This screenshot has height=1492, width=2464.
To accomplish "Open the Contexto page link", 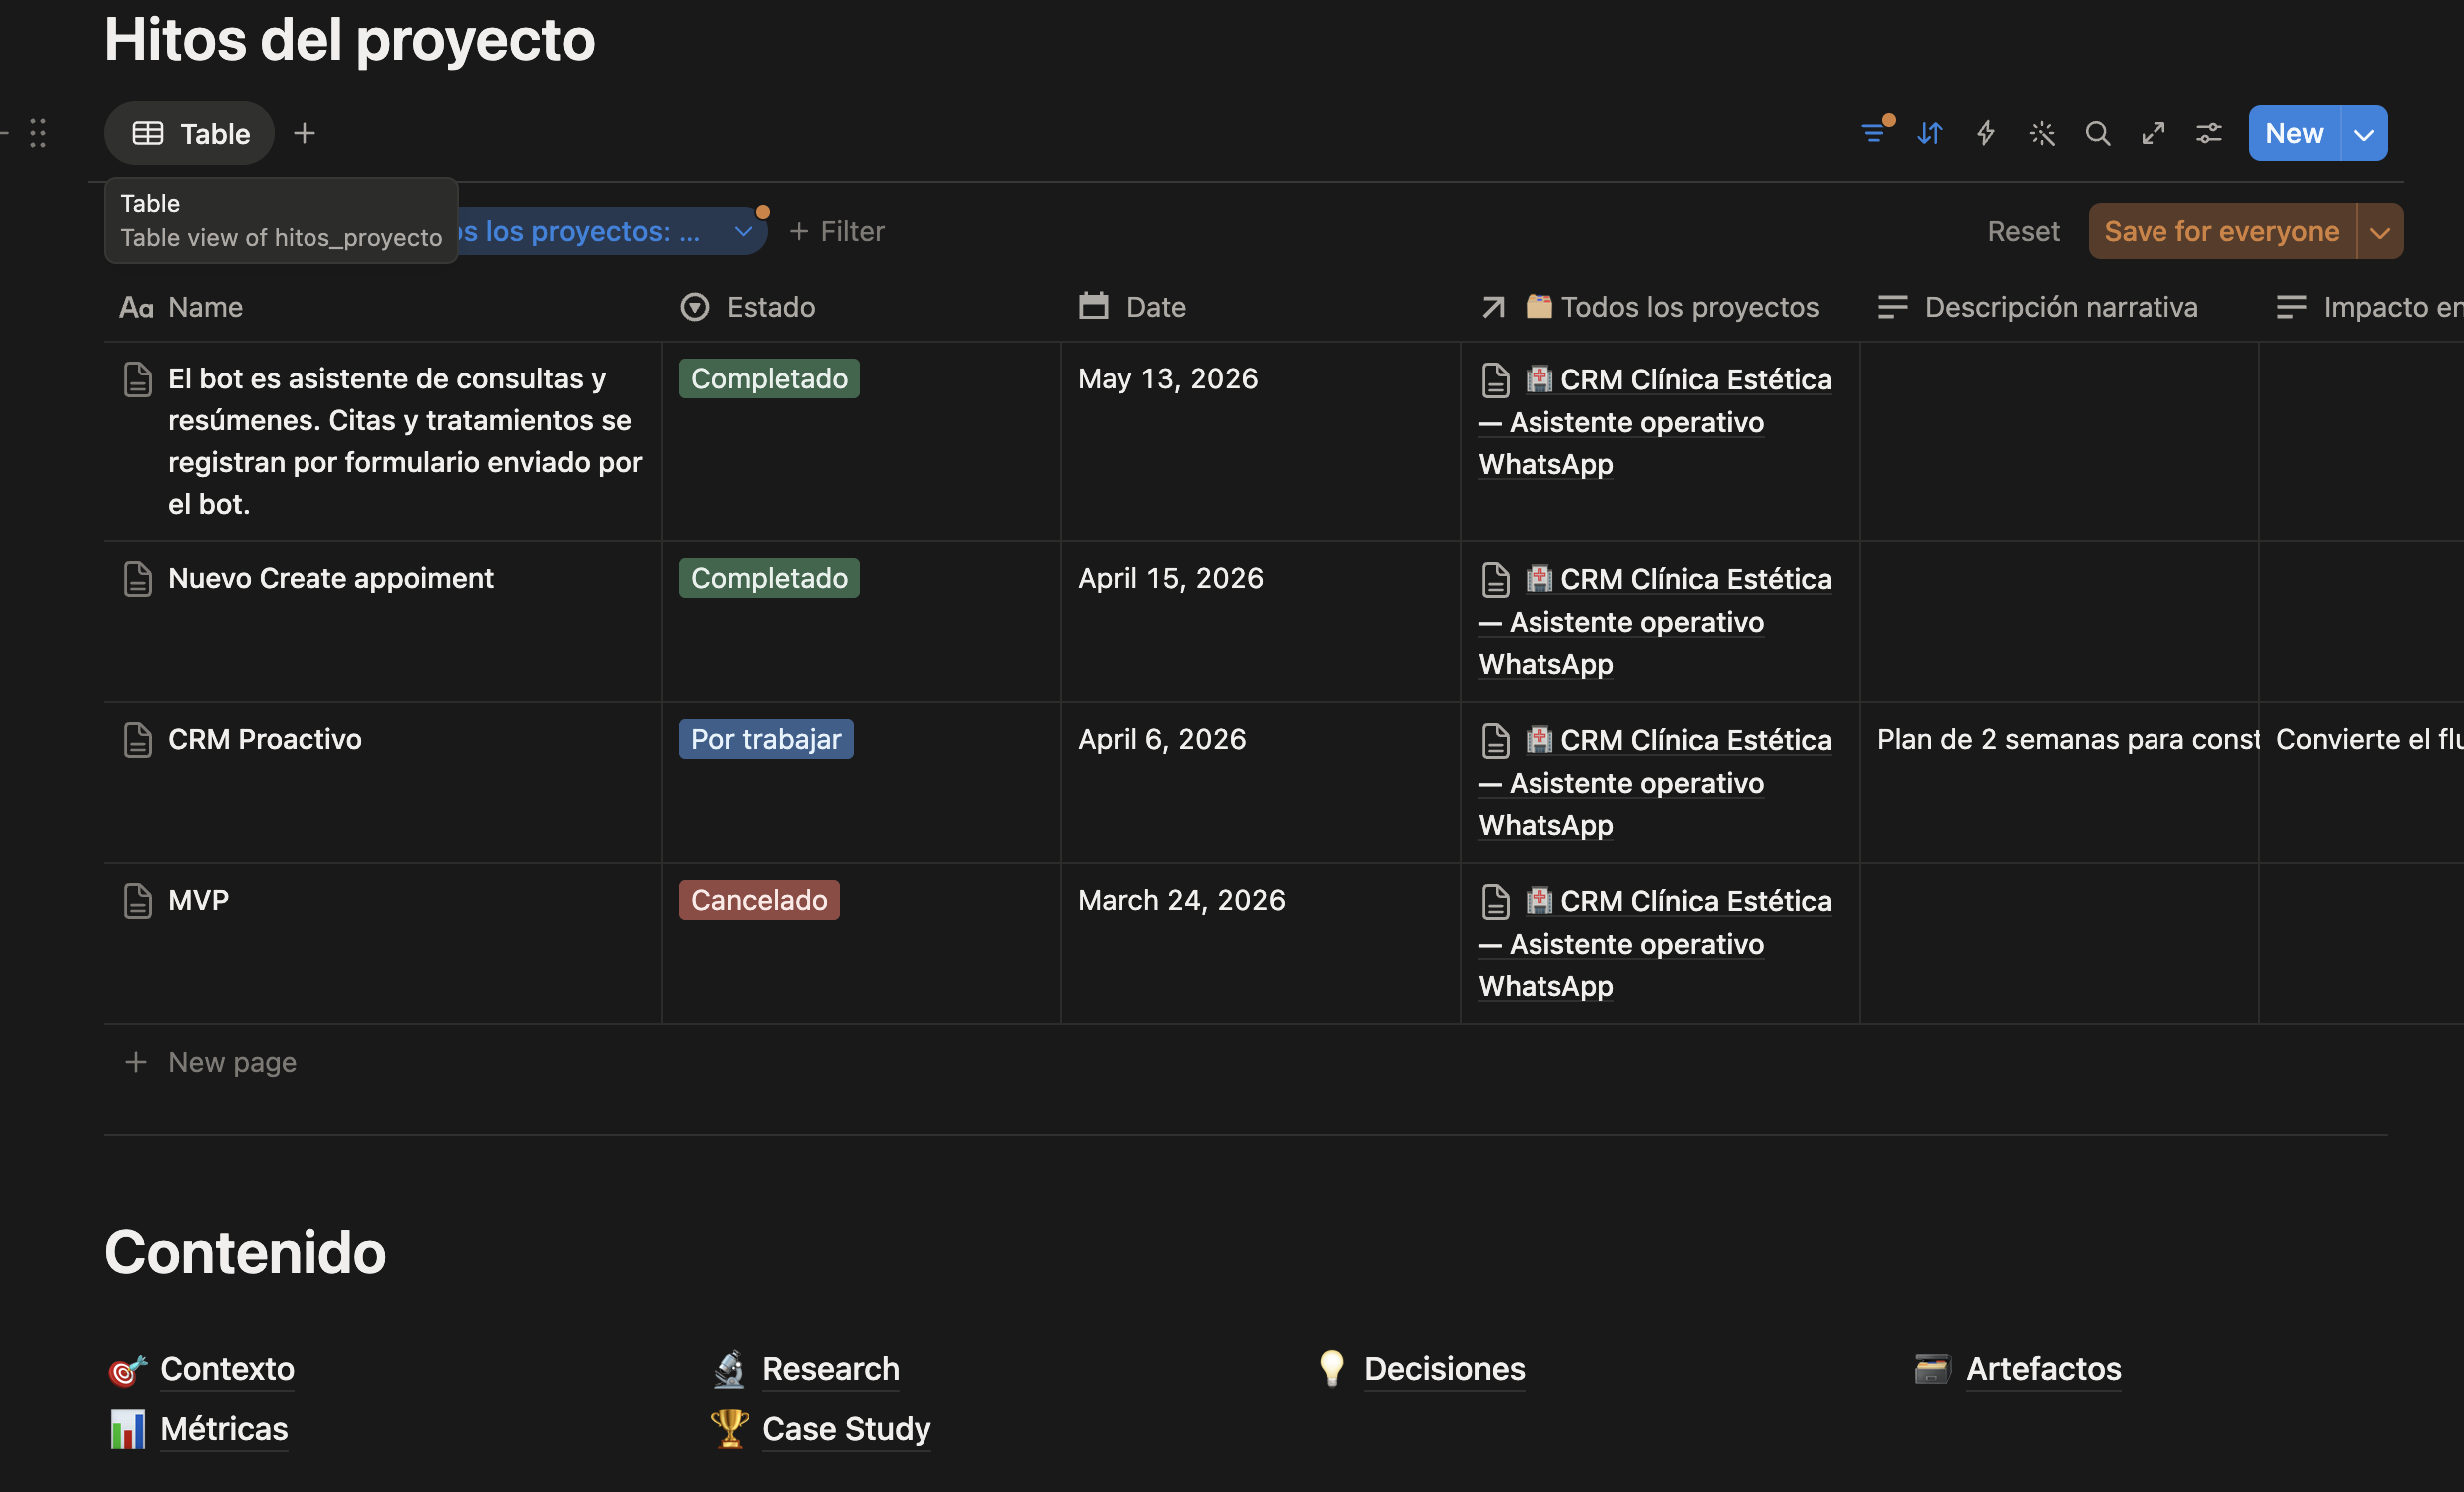I will tap(227, 1369).
